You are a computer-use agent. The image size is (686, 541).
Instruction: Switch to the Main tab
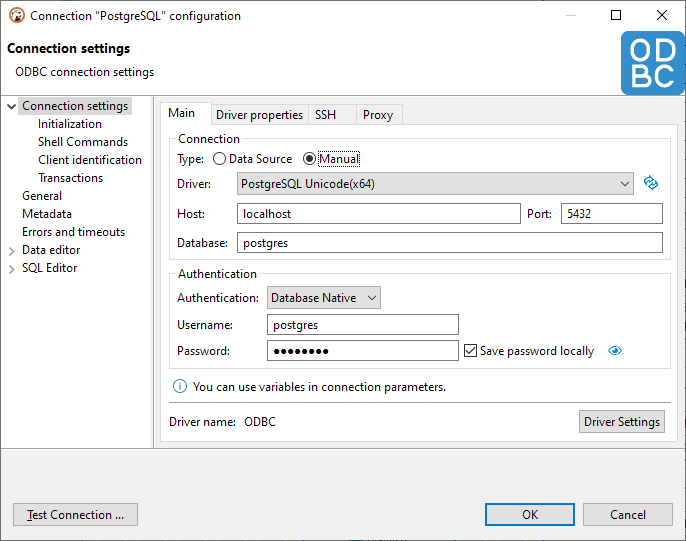click(x=182, y=113)
